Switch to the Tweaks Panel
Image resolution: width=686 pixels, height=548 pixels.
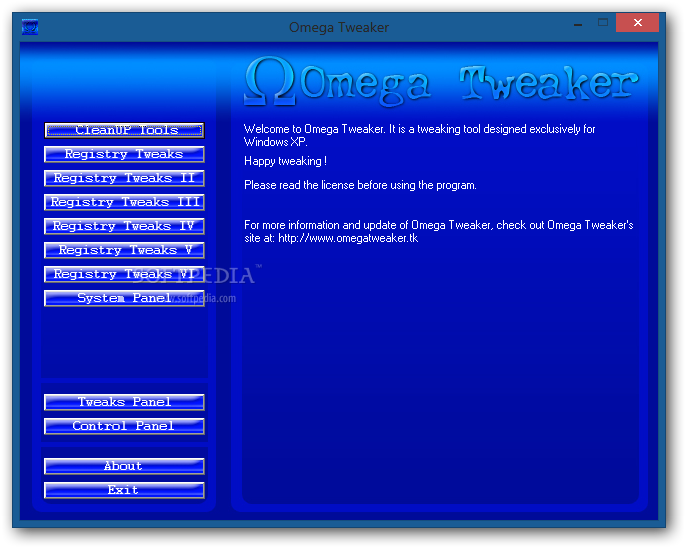(124, 402)
